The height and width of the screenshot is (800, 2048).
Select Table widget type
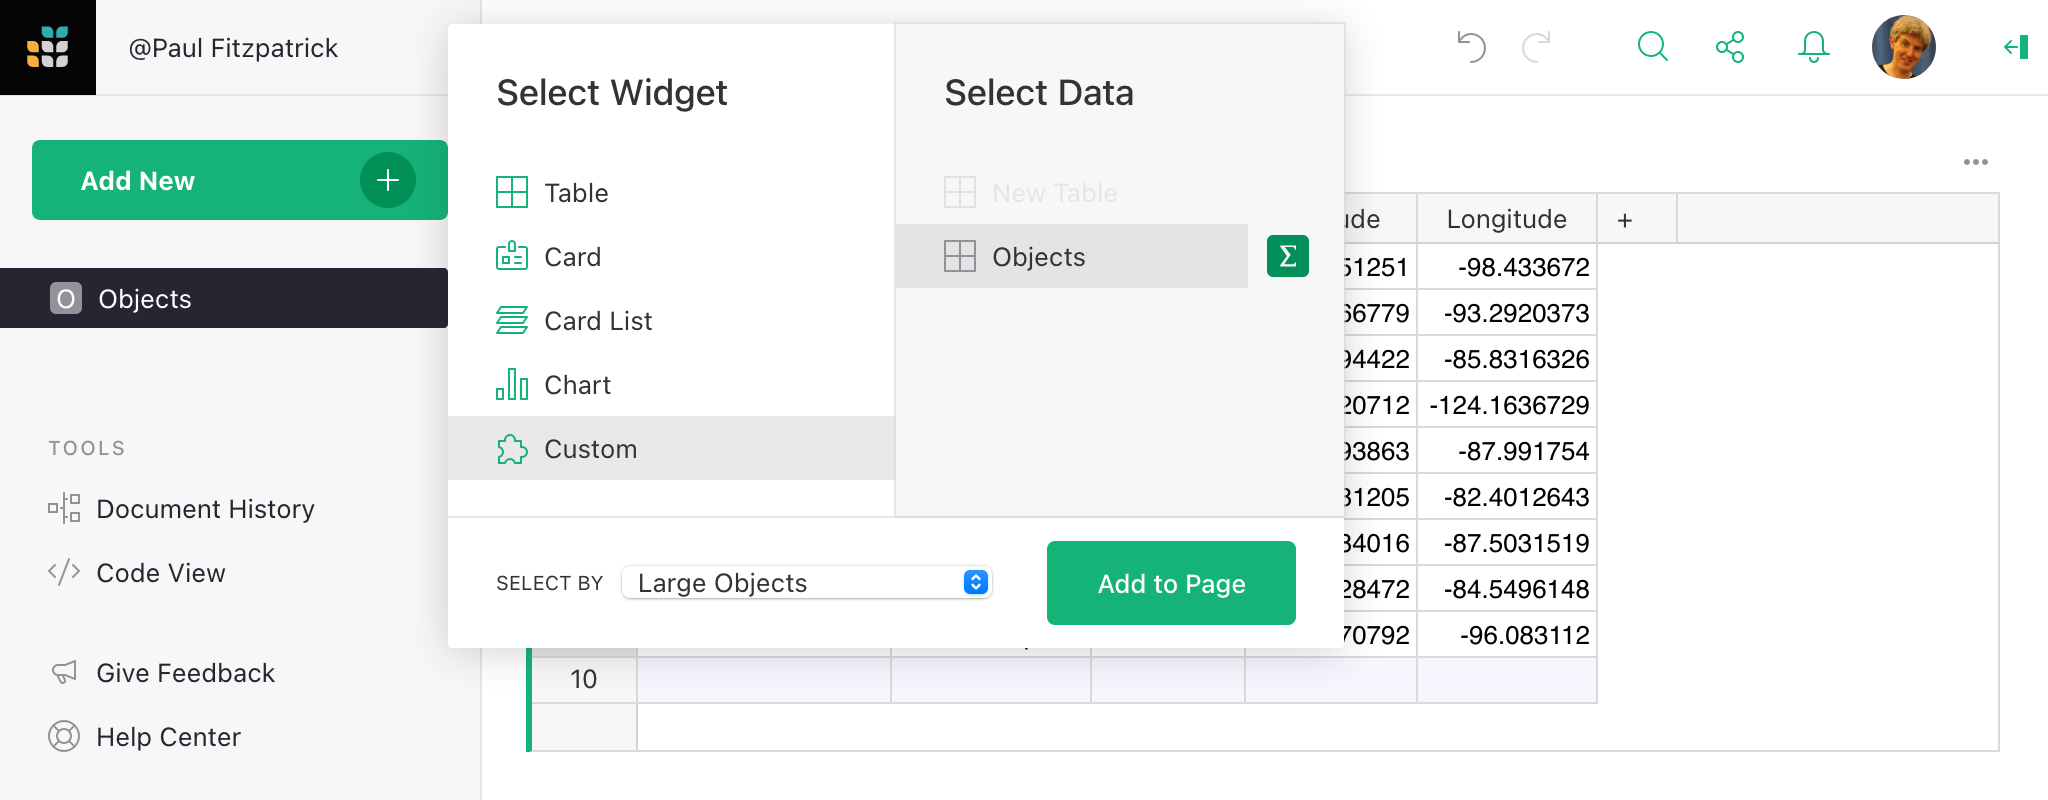click(671, 192)
